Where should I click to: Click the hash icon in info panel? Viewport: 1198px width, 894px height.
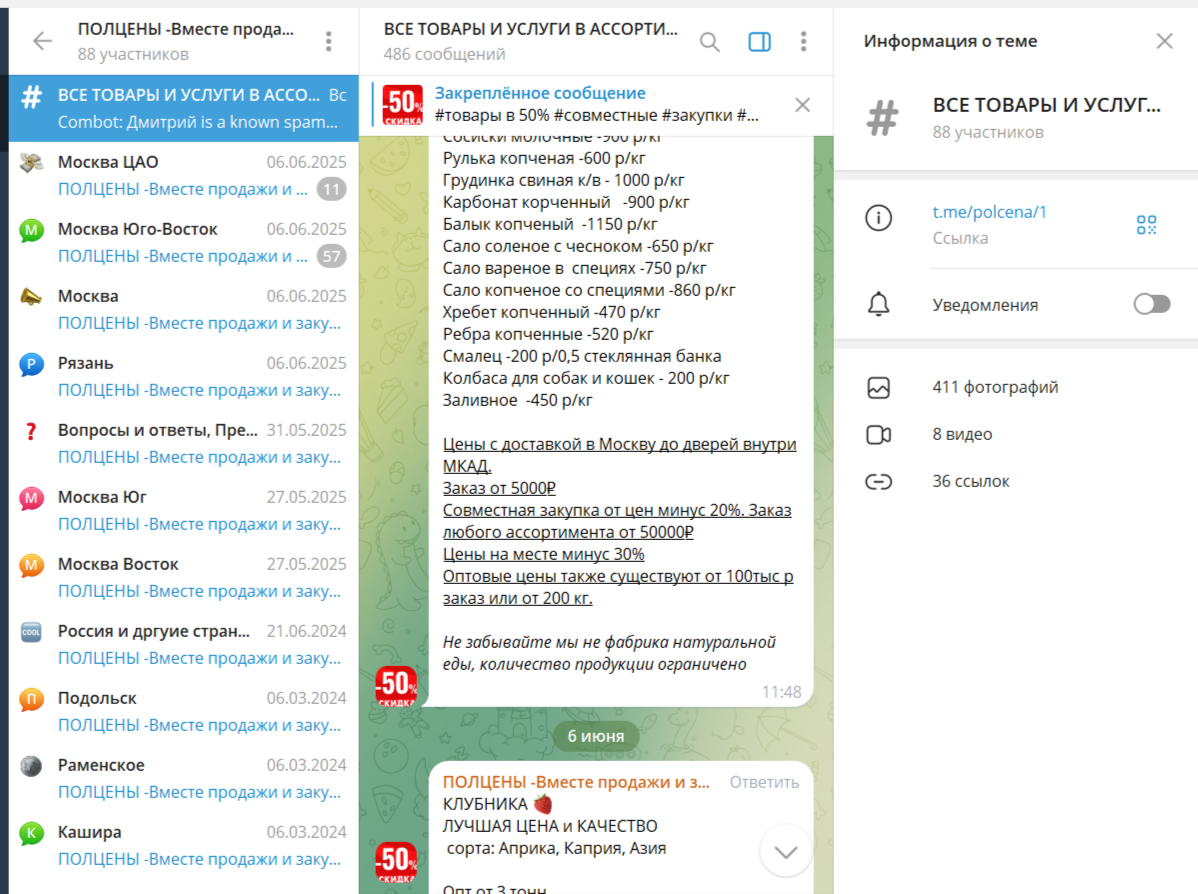click(x=882, y=118)
